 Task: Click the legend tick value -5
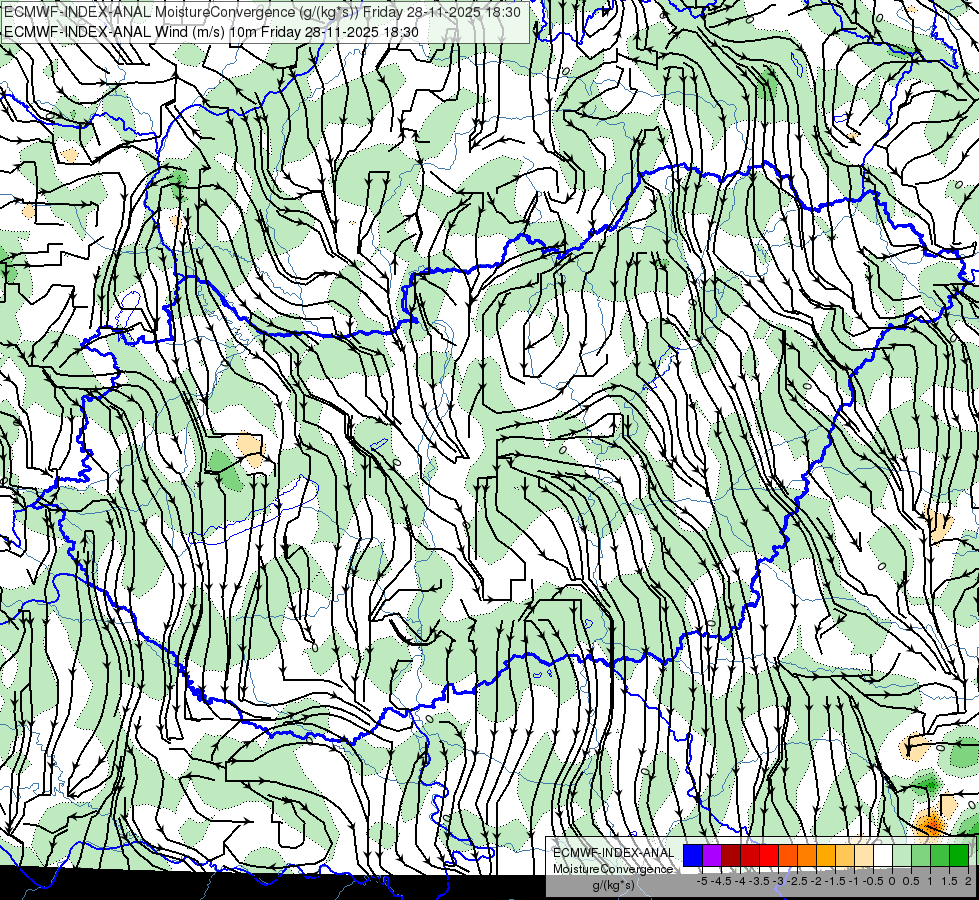point(702,881)
